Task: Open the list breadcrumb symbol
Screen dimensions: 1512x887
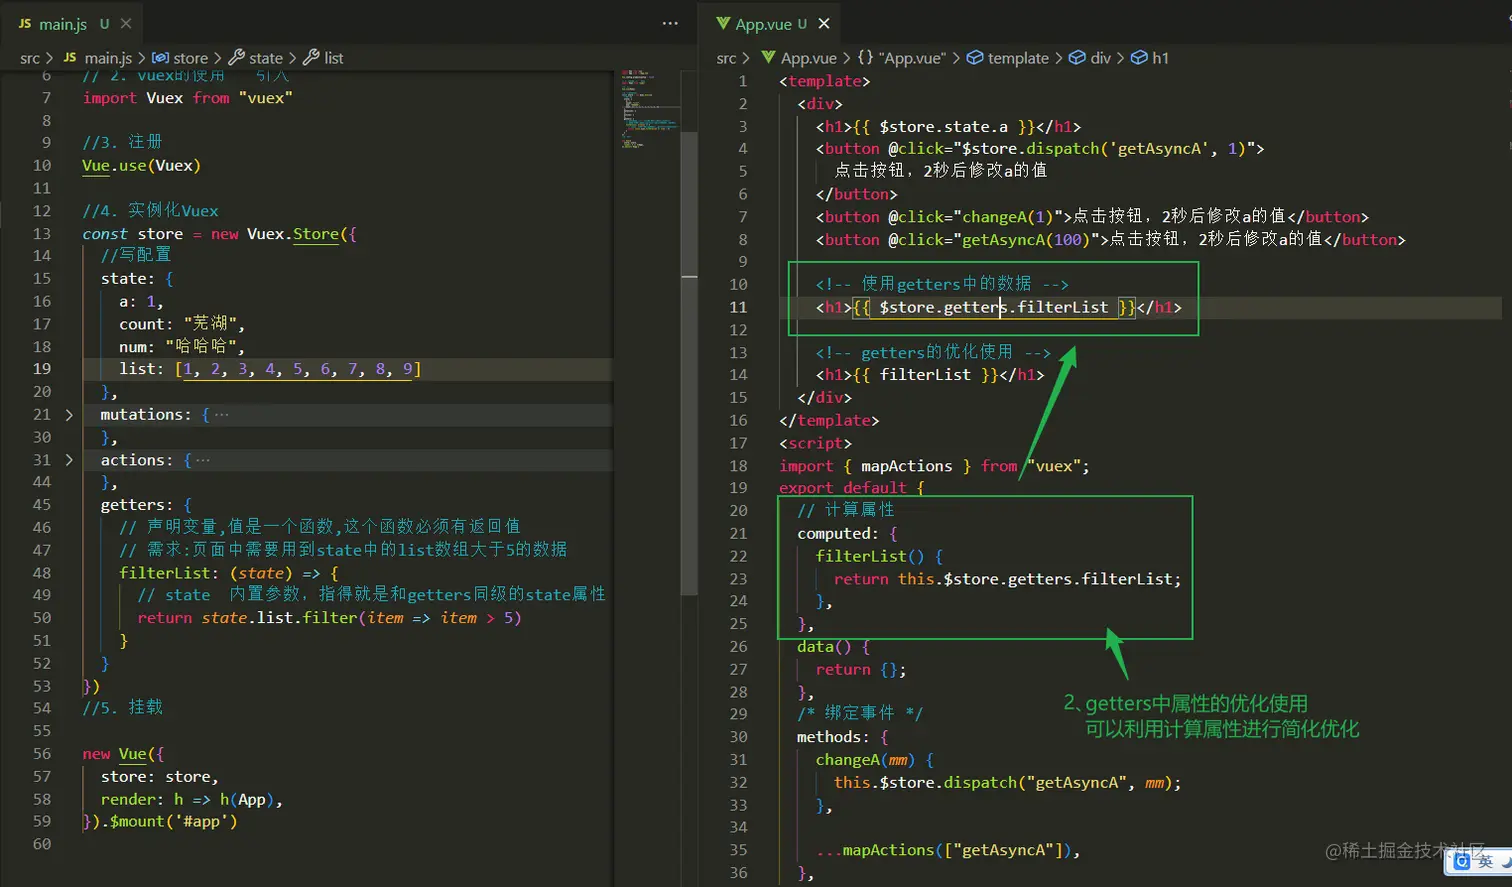Action: (334, 58)
